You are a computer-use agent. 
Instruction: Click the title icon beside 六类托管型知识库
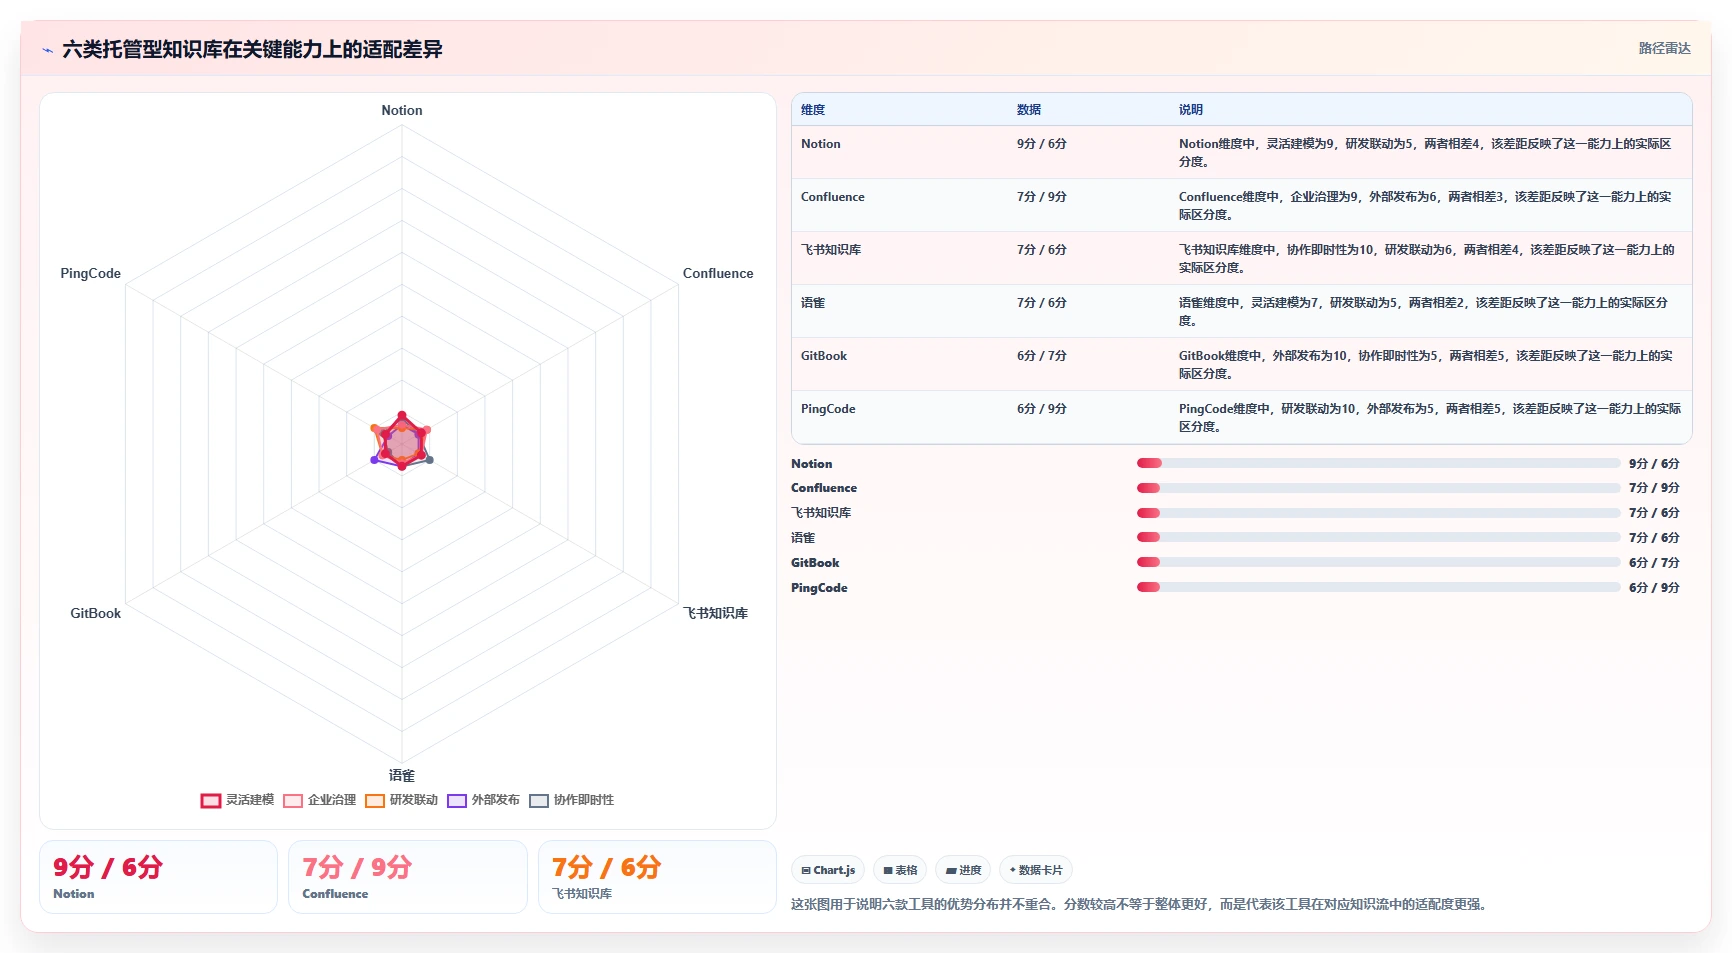pos(47,50)
